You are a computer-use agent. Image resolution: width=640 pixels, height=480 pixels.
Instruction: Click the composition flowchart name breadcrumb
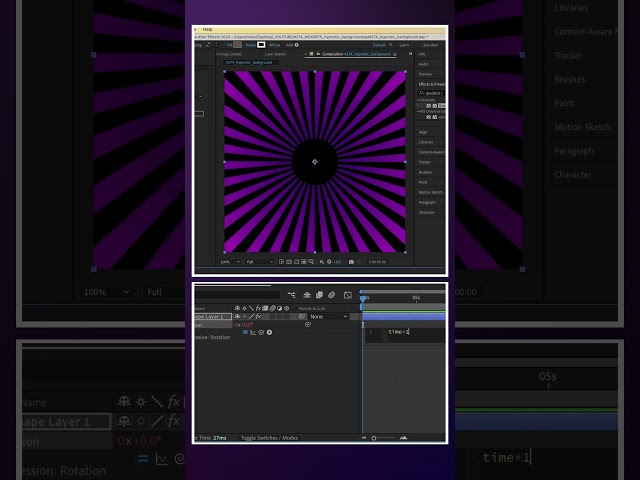click(x=249, y=62)
